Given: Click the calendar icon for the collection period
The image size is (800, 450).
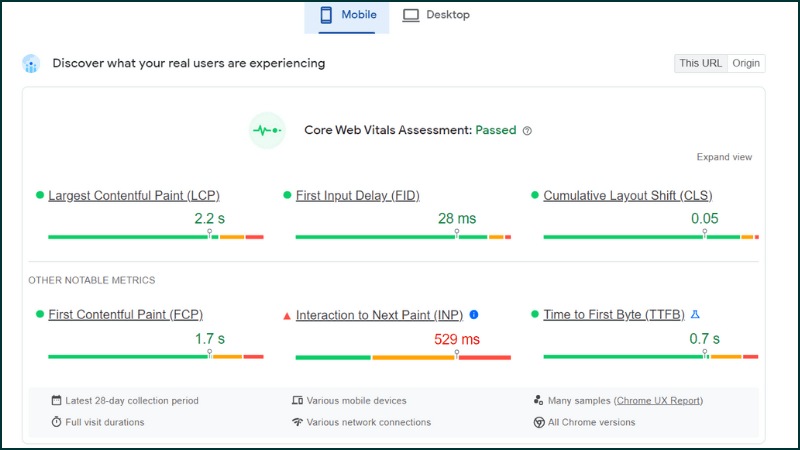Looking at the screenshot, I should pyautogui.click(x=56, y=400).
